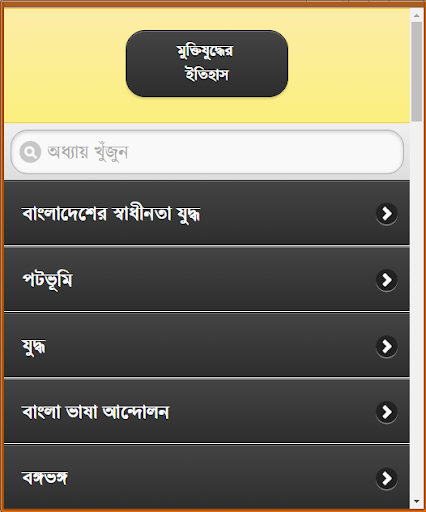Image resolution: width=426 pixels, height=512 pixels.
Task: Click the arrow icon beside যুদ্ধ
Action: (387, 346)
